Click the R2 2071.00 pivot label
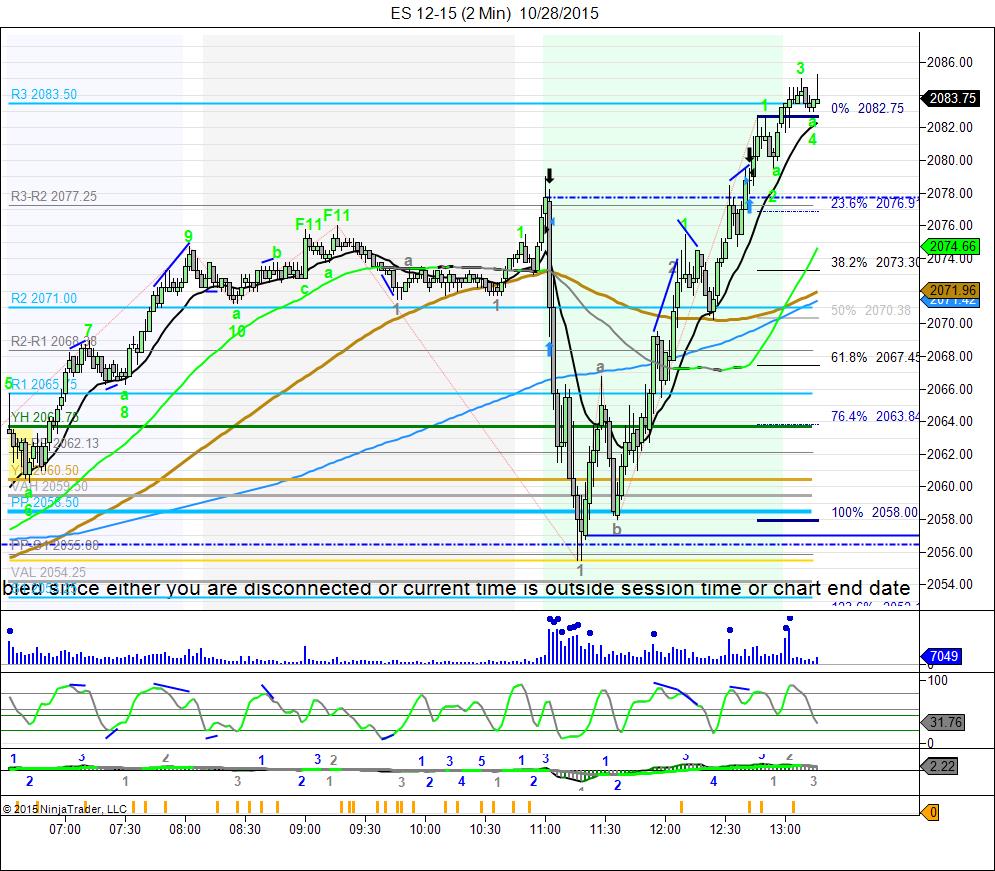995x871 pixels. coord(44,298)
